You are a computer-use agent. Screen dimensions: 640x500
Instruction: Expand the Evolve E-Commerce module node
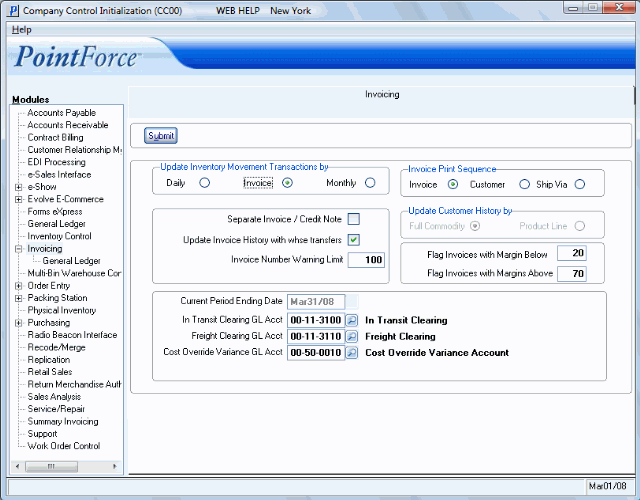click(18, 200)
